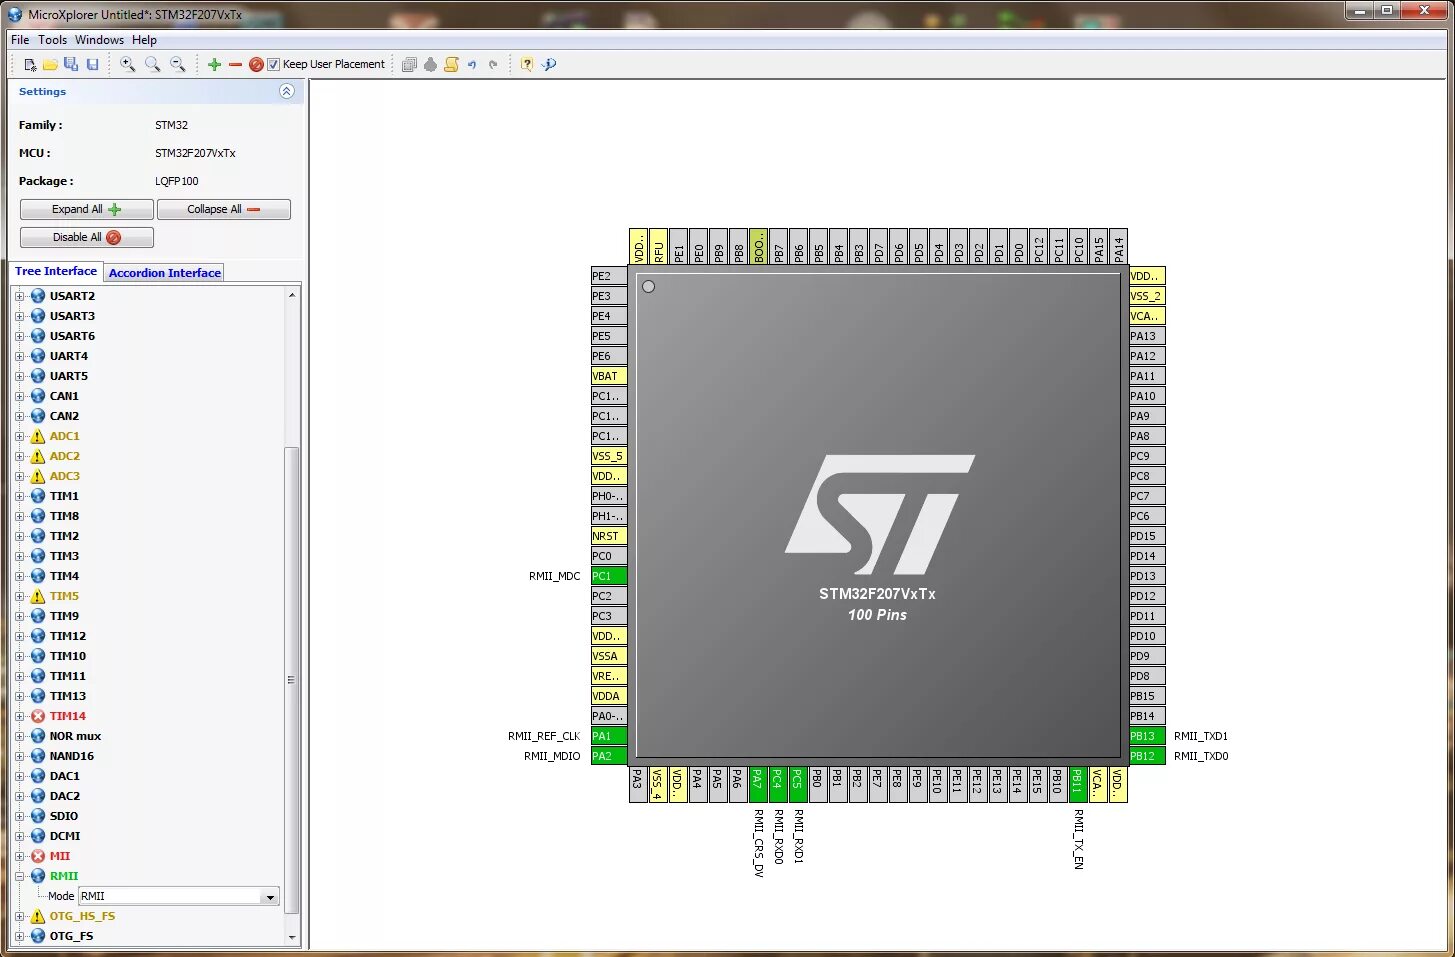Click the MII red error icon
The height and width of the screenshot is (957, 1455).
[x=38, y=856]
